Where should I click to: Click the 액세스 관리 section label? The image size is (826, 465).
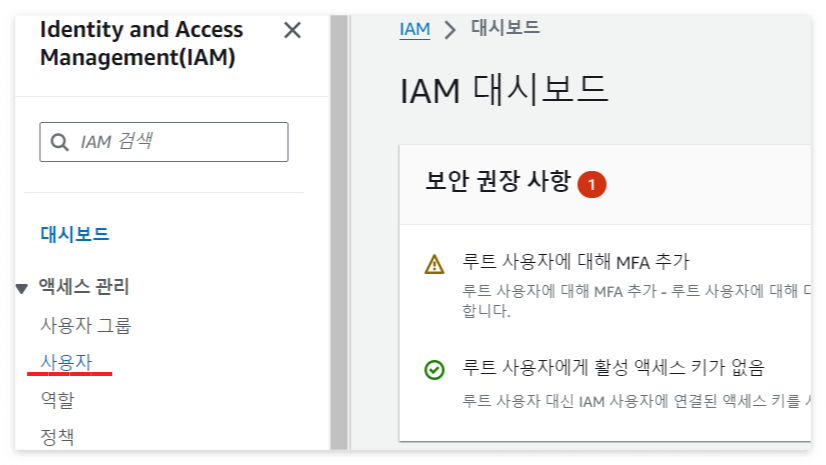point(84,287)
